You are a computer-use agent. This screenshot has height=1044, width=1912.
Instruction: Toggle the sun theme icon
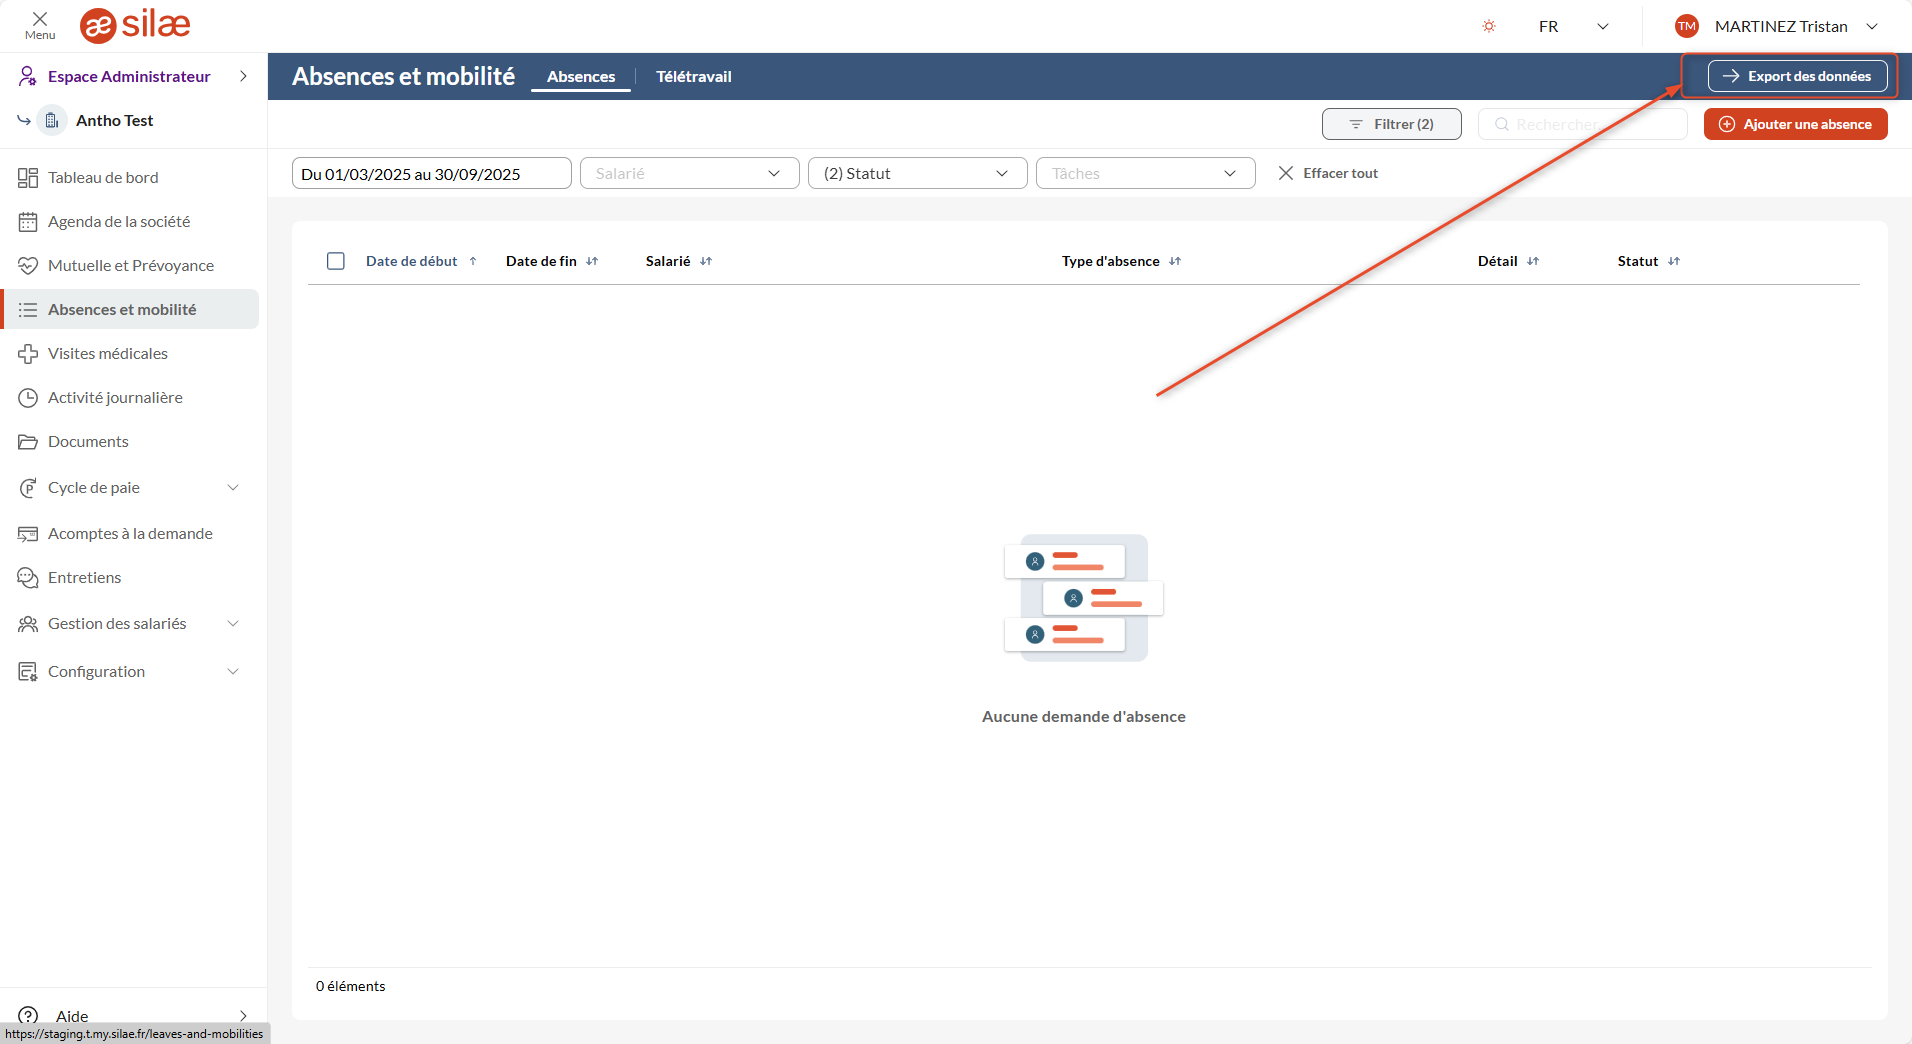(x=1489, y=26)
